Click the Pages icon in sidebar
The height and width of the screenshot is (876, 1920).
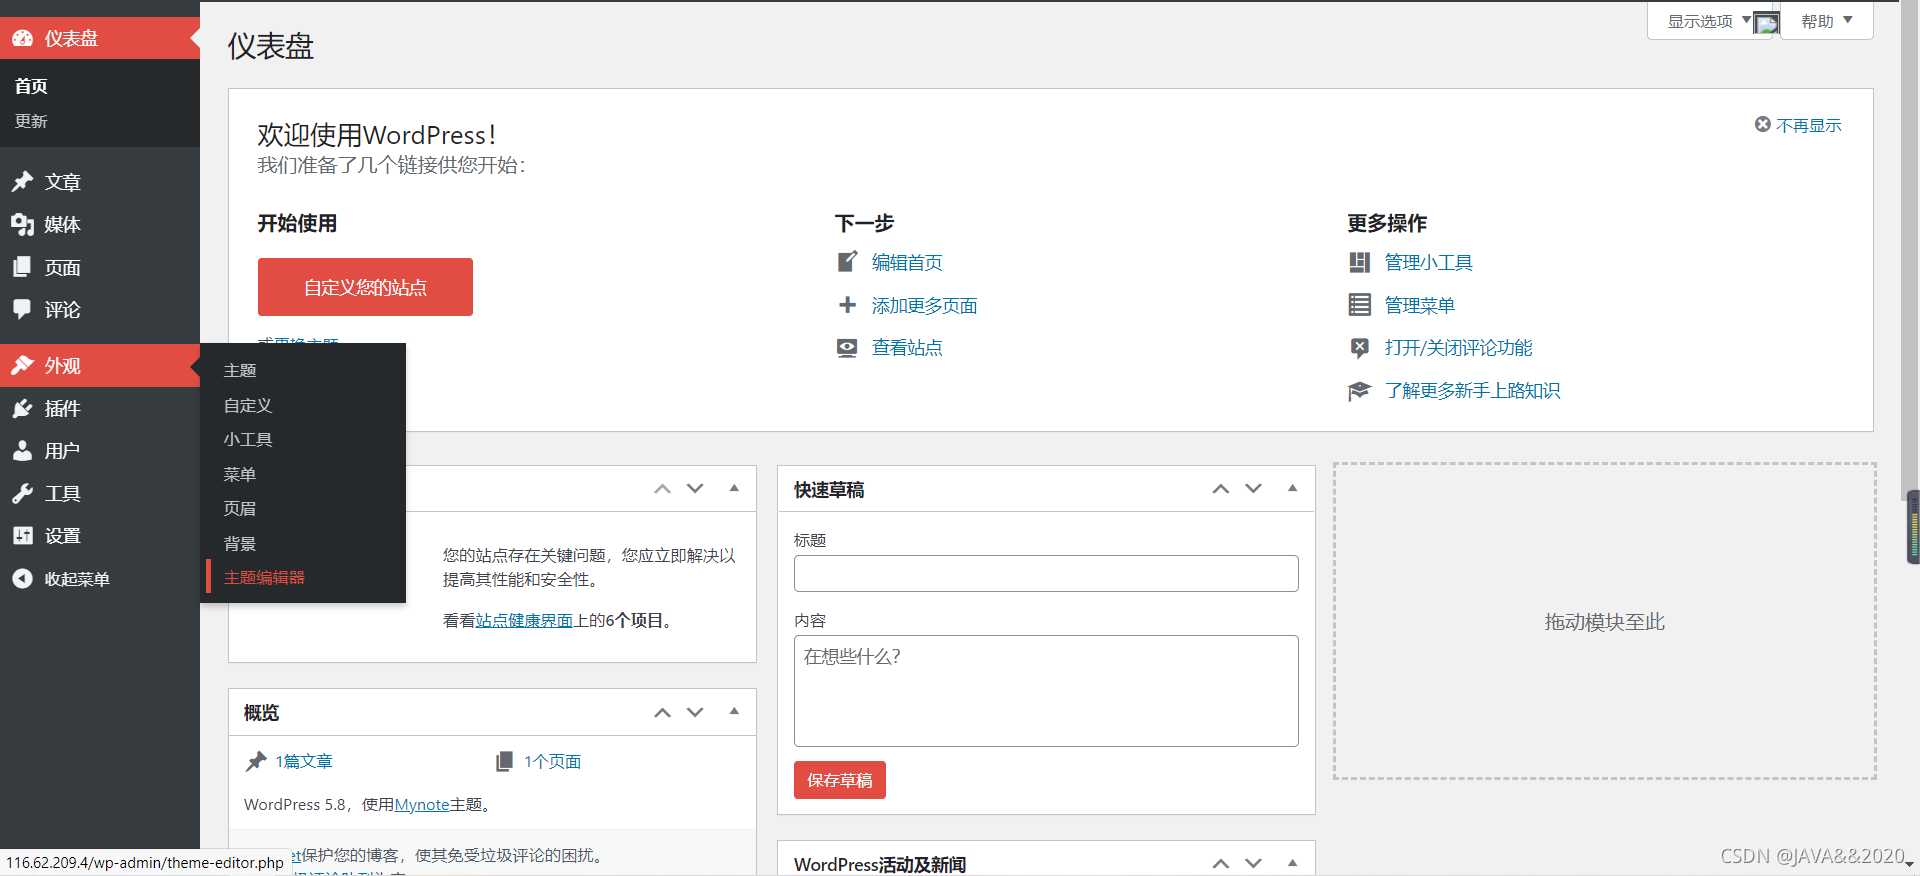23,267
